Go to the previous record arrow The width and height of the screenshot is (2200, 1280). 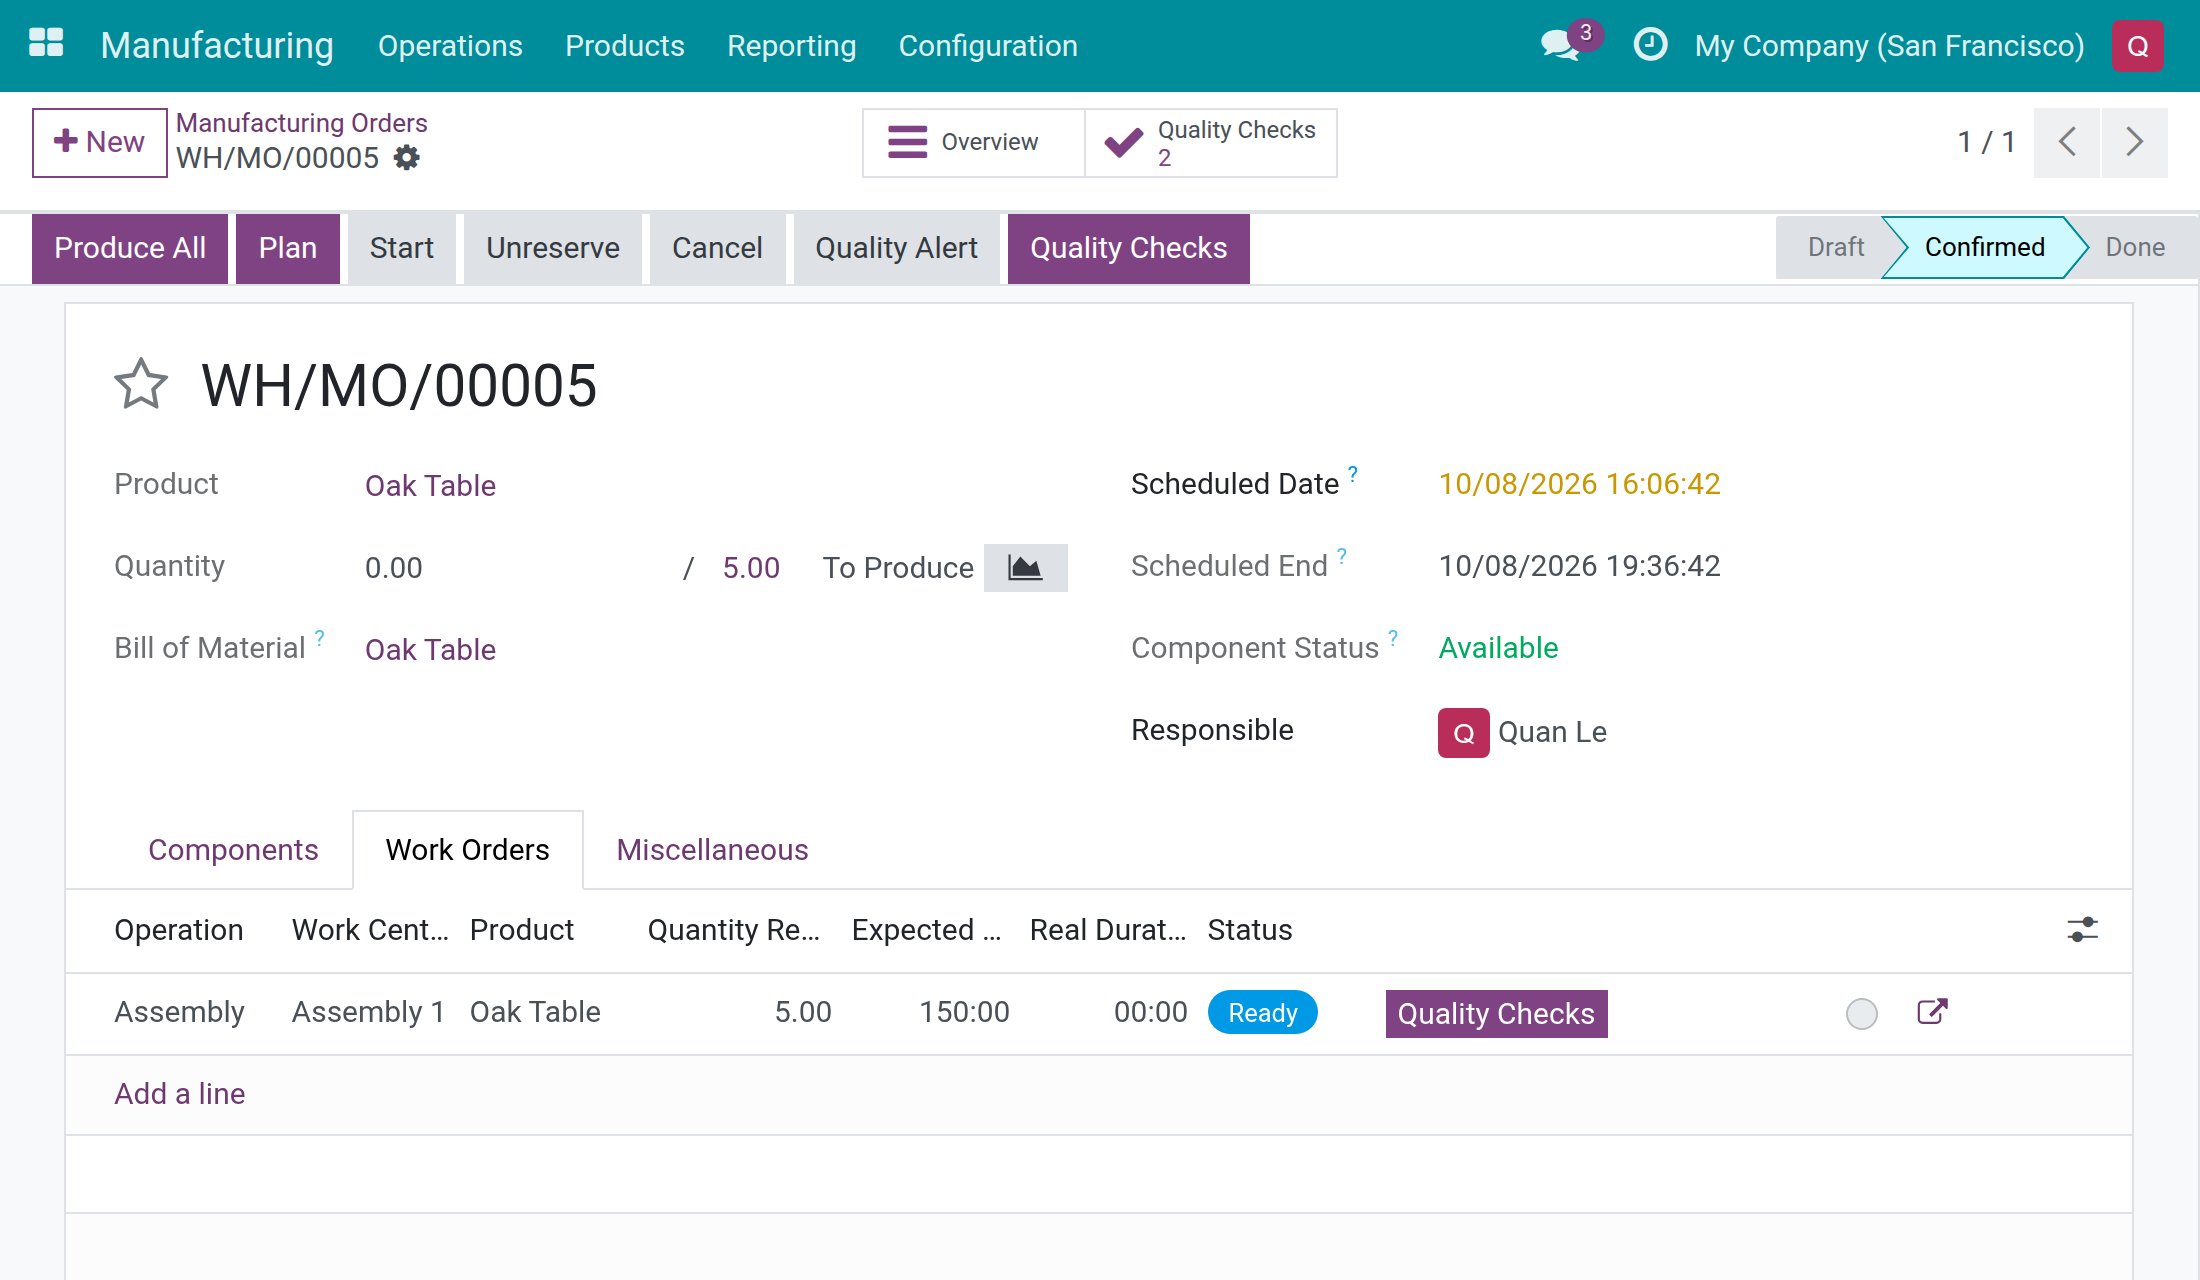[2067, 142]
